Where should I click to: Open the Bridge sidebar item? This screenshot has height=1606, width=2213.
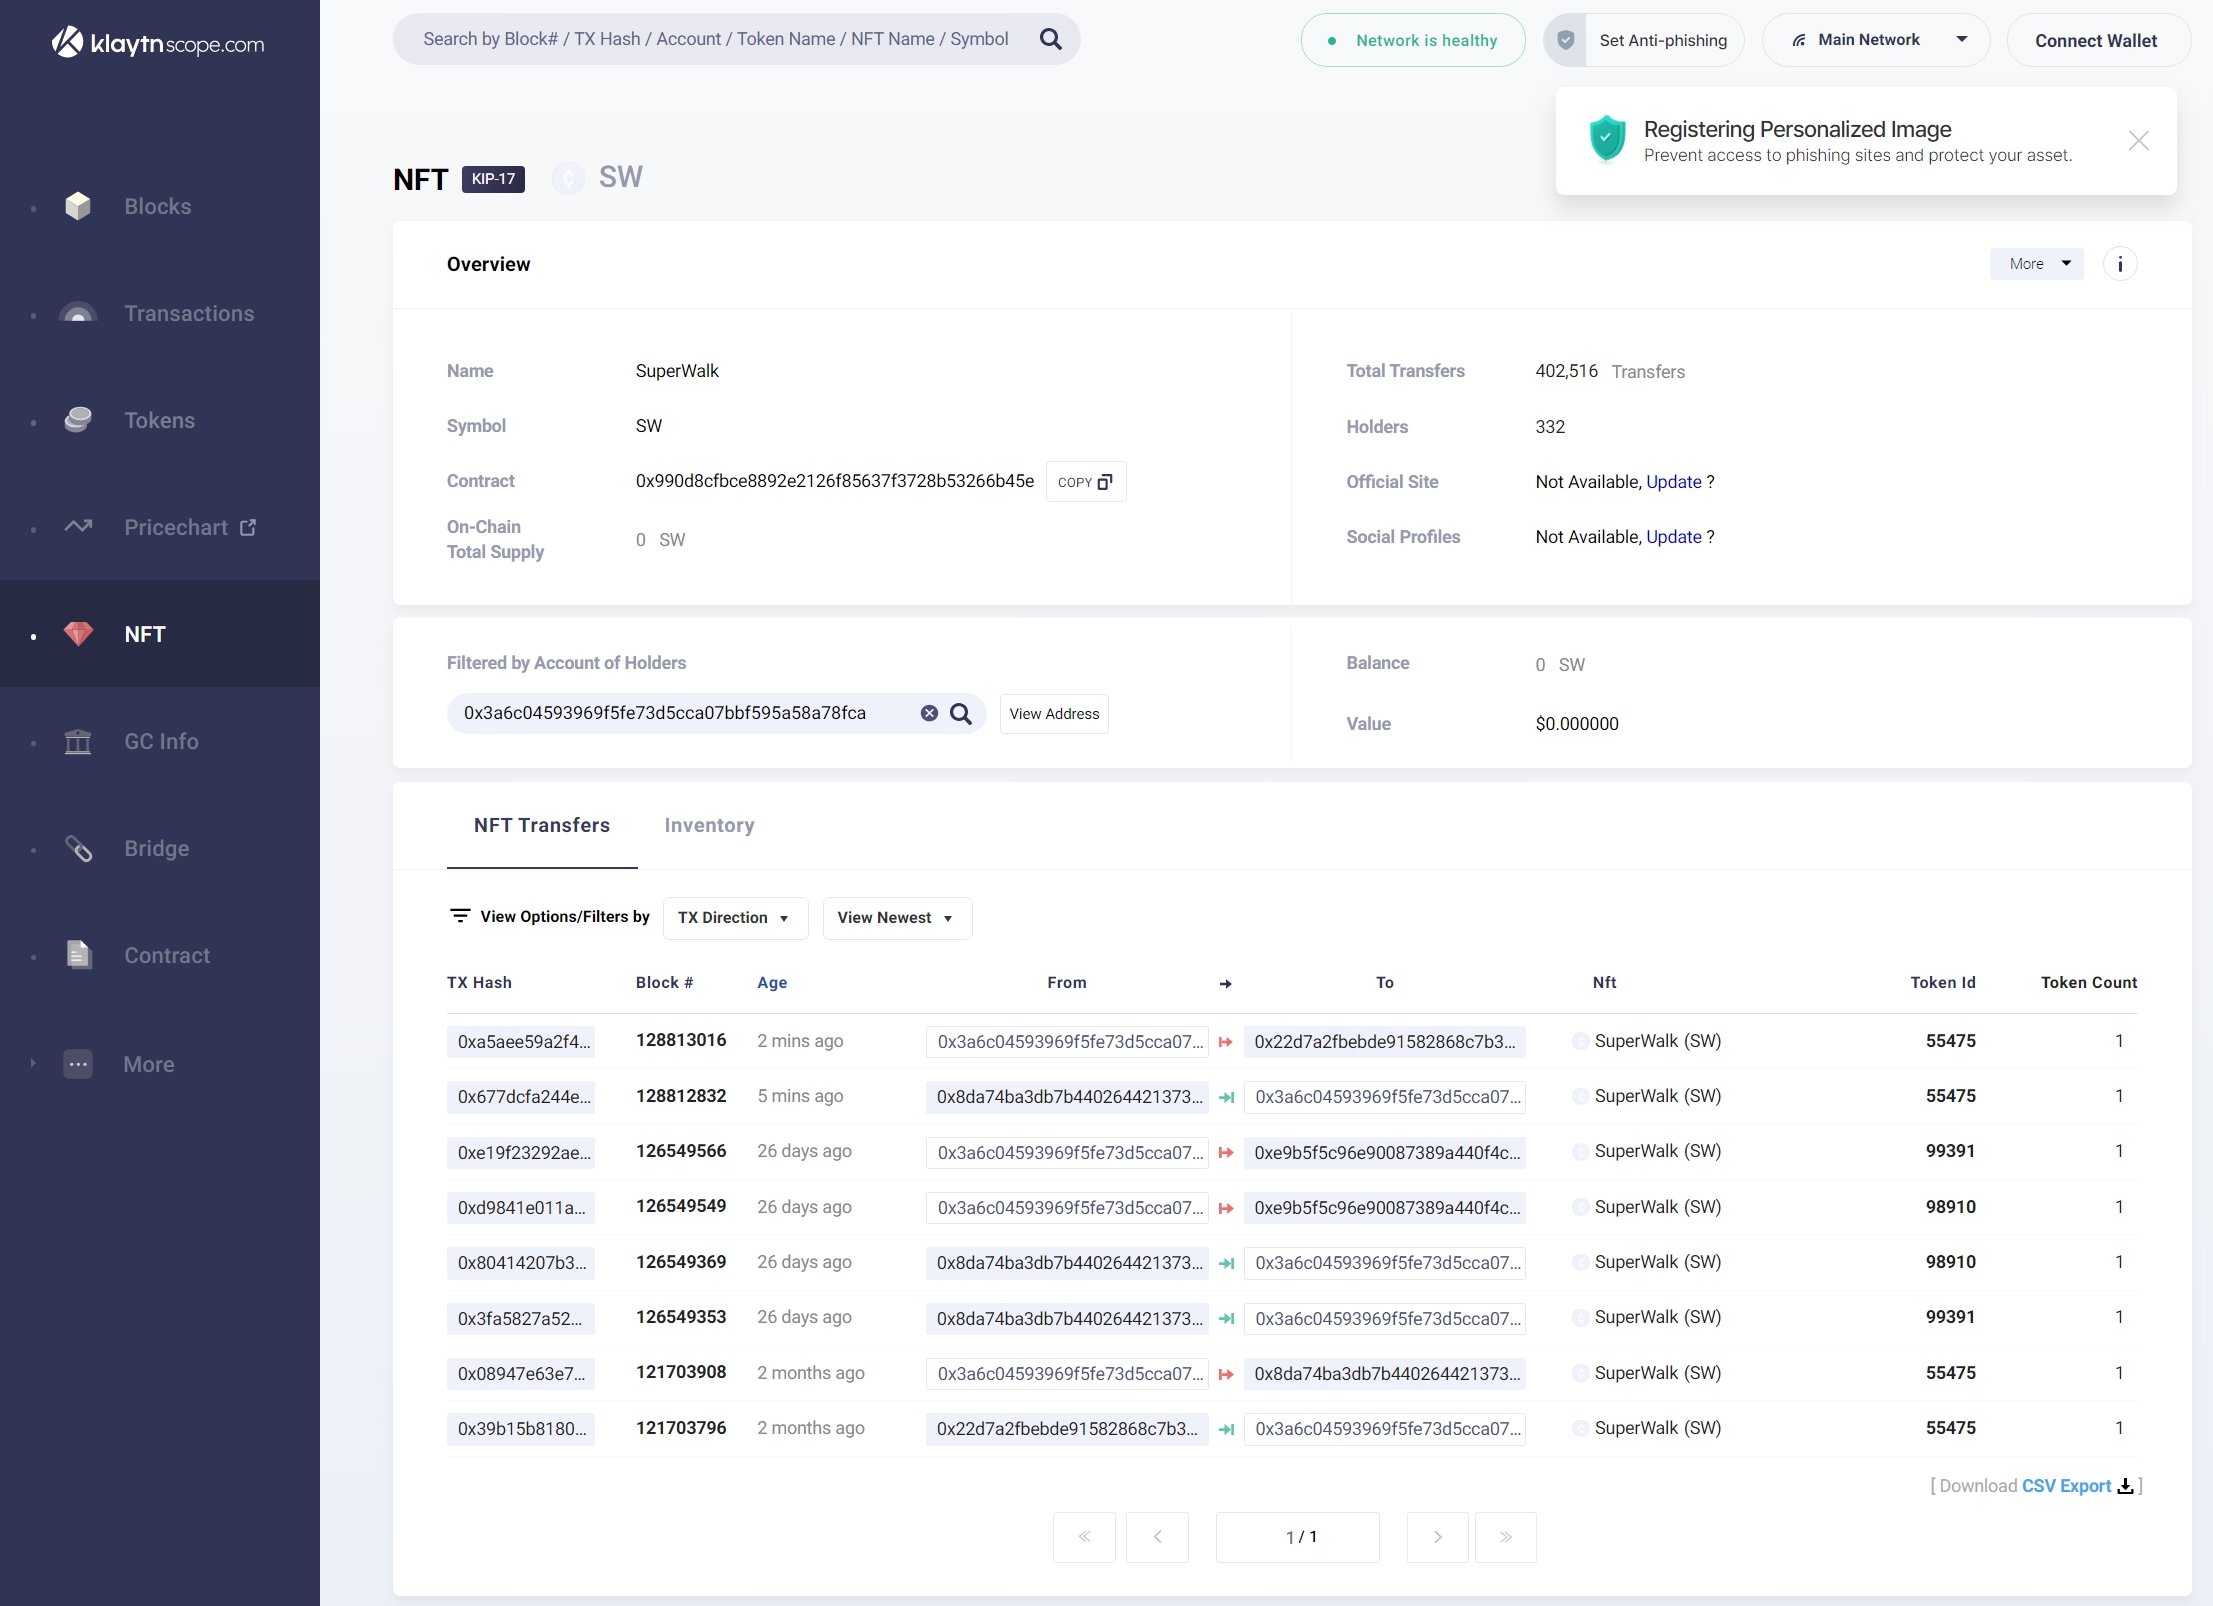(156, 849)
